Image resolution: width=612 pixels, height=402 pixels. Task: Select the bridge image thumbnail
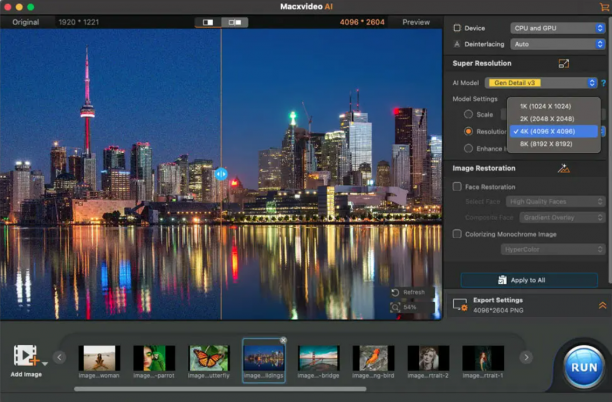pos(318,358)
